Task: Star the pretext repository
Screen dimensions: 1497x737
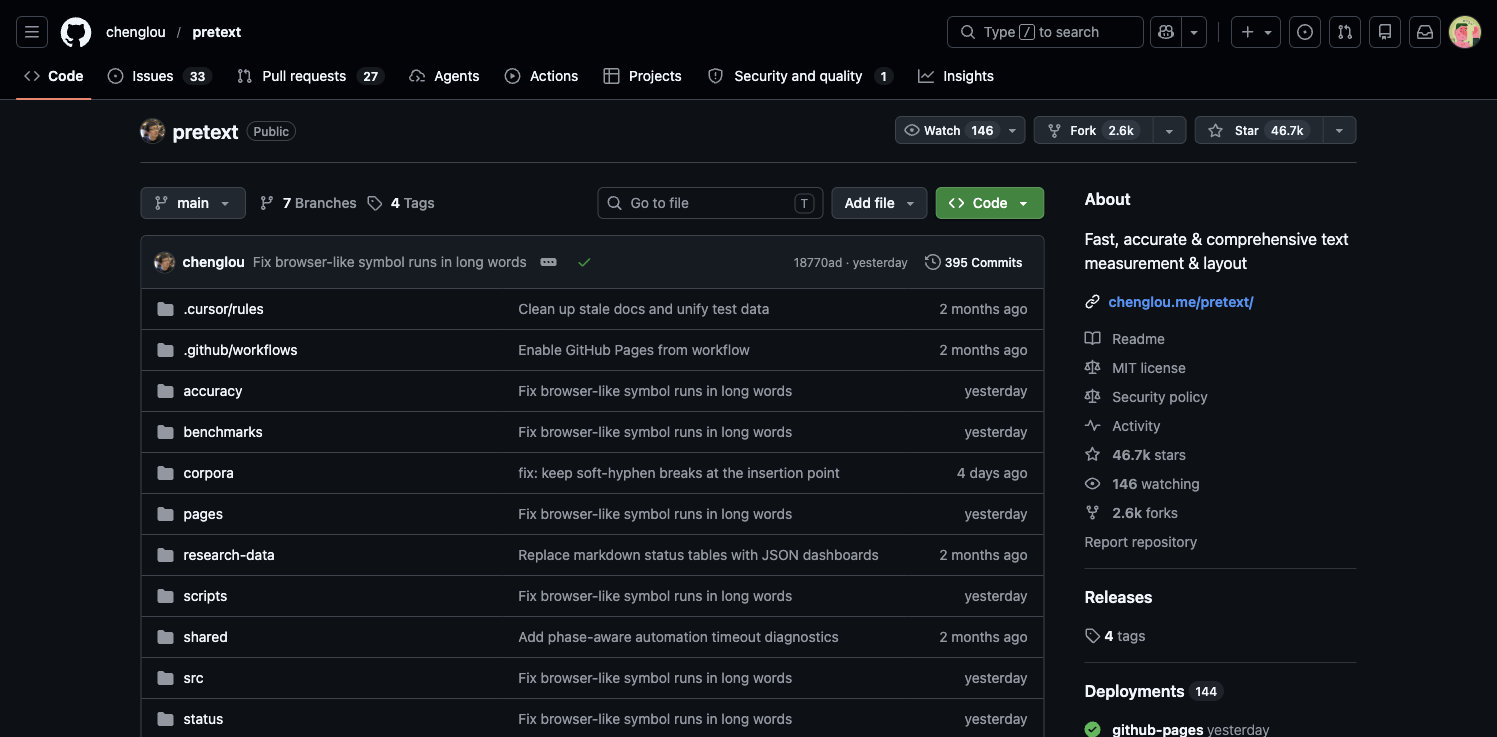Action: (x=1258, y=130)
